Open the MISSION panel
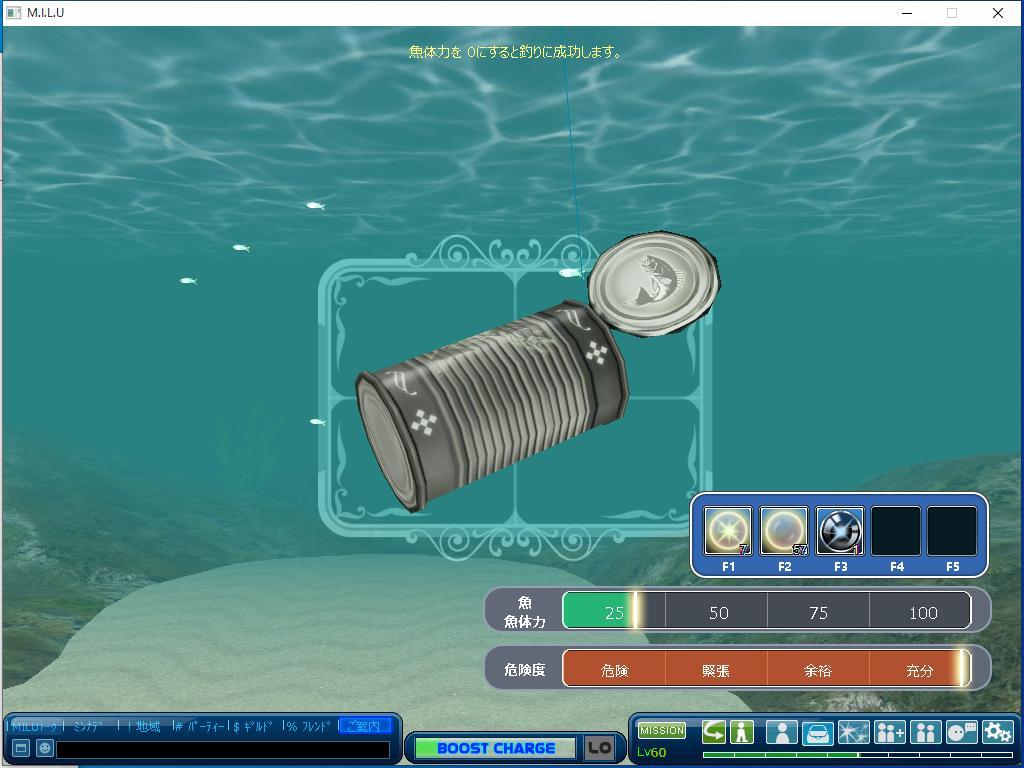The width and height of the screenshot is (1024, 768). 662,730
